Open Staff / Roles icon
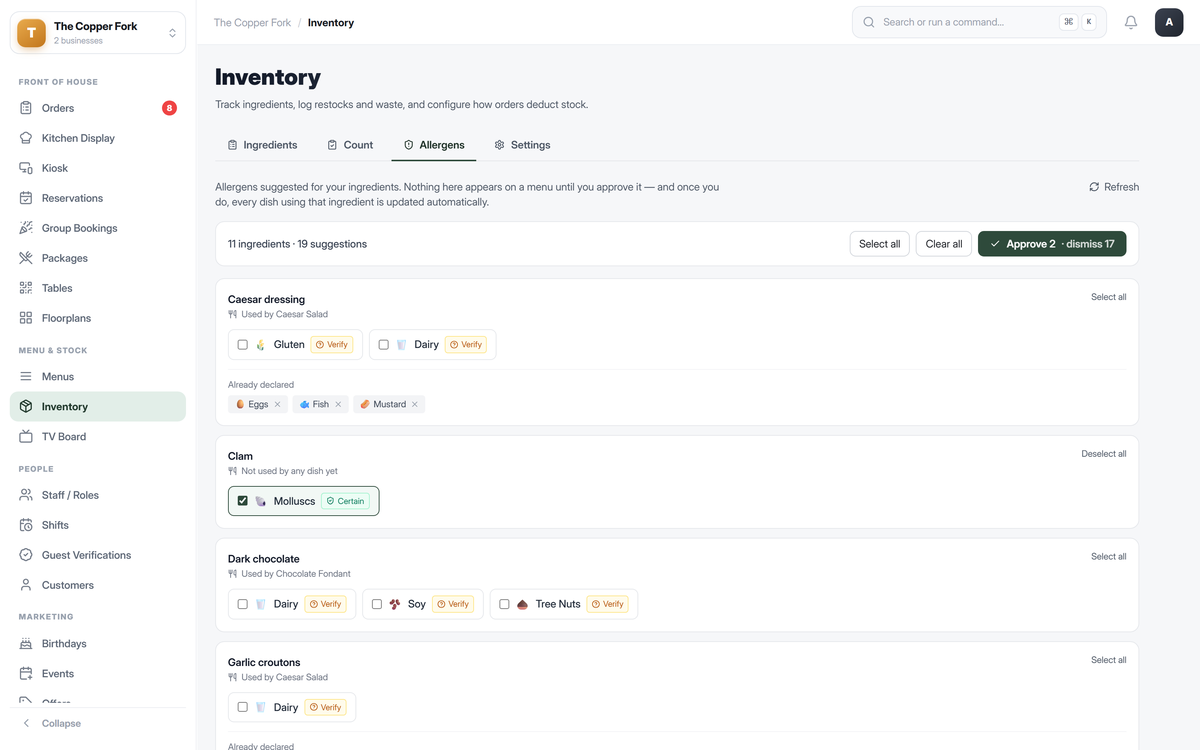This screenshot has height=750, width=1200. 26,495
